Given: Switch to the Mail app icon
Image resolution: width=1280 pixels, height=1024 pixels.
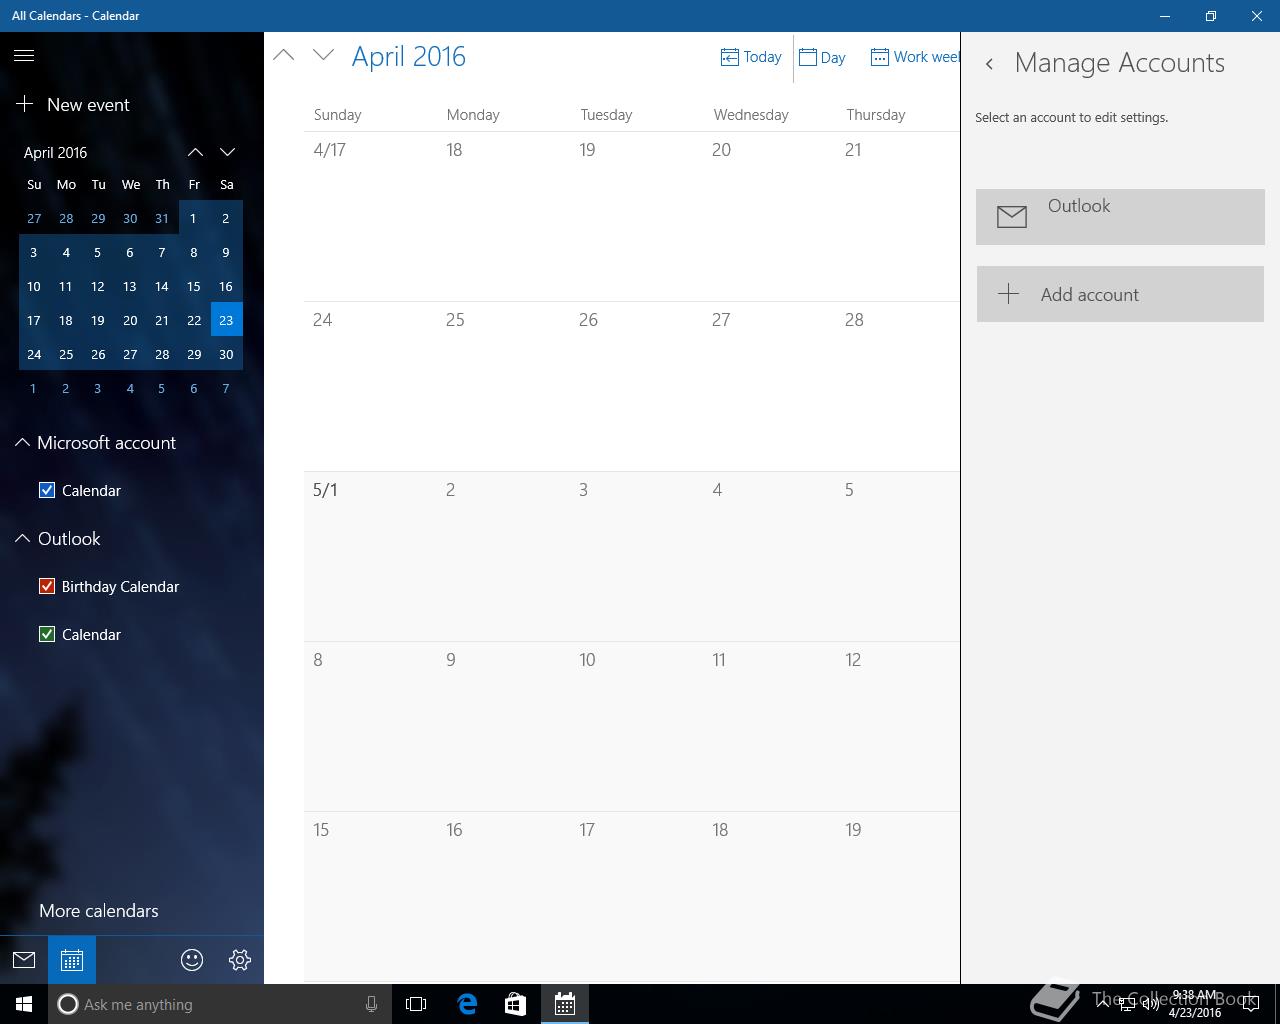Looking at the screenshot, I should 24,960.
